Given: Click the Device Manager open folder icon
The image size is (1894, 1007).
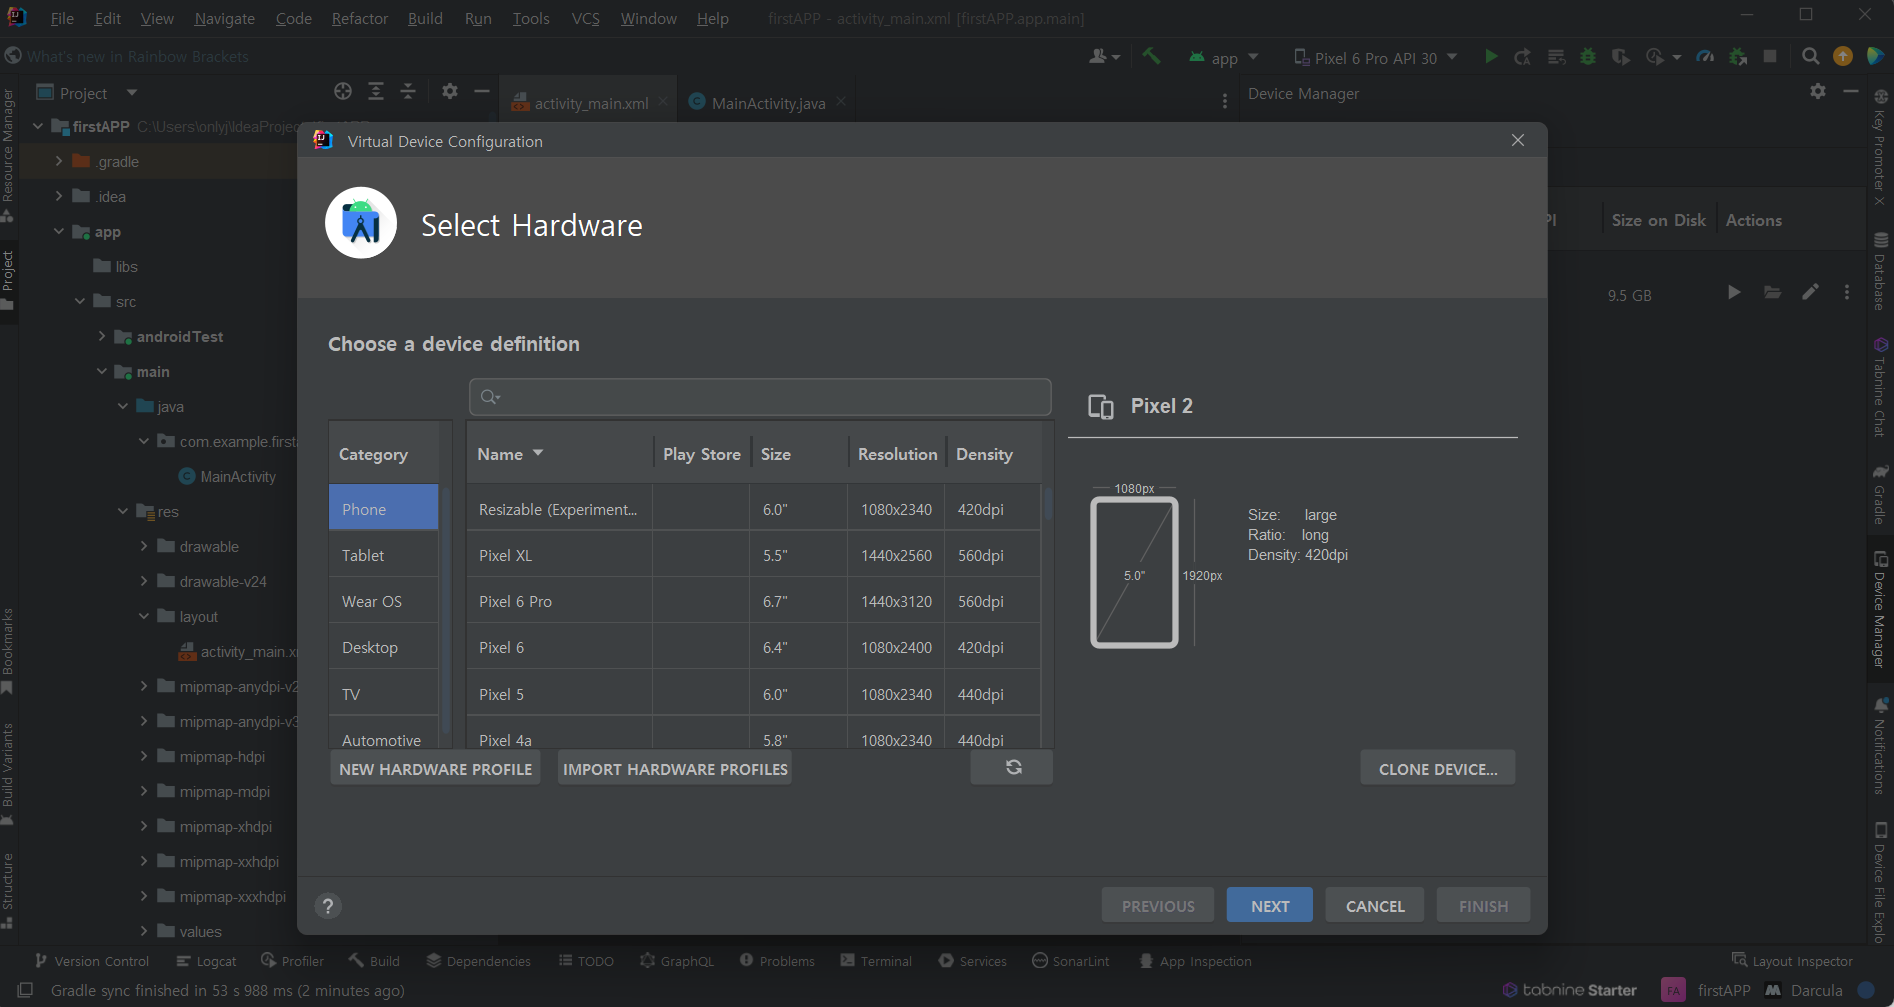Looking at the screenshot, I should pyautogui.click(x=1772, y=293).
